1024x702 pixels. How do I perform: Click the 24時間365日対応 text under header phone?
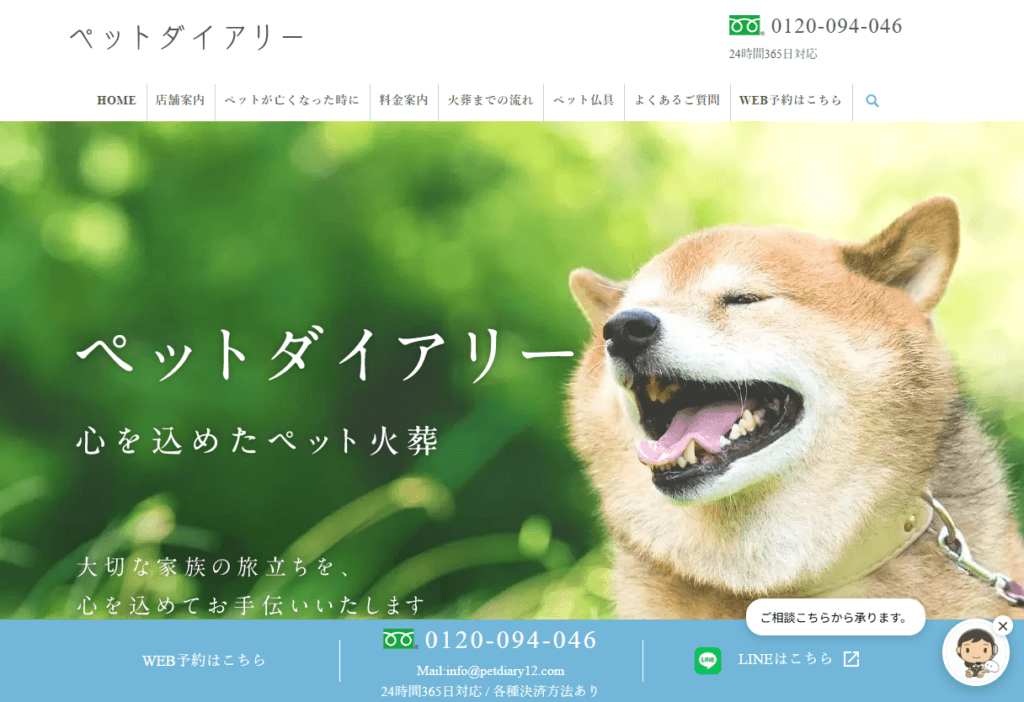[x=773, y=54]
